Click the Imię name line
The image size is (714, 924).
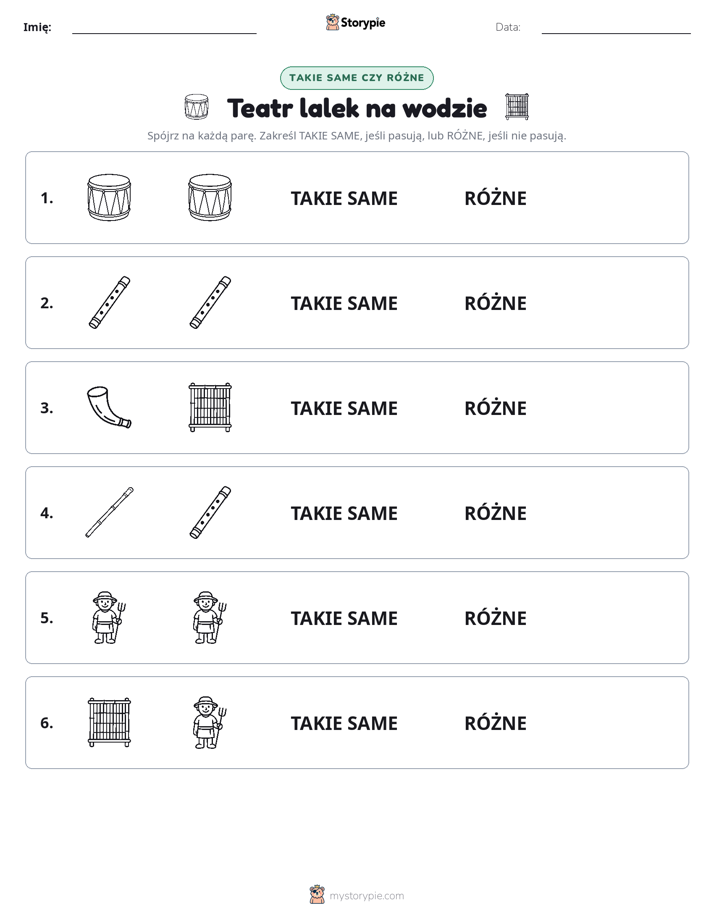coord(164,28)
